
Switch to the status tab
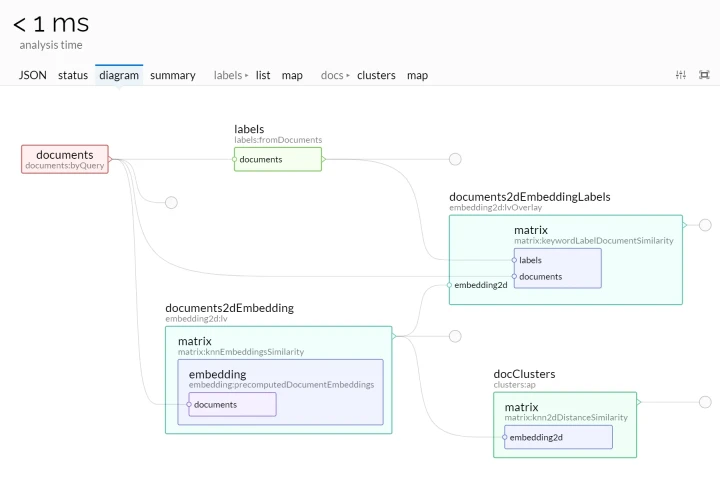pyautogui.click(x=73, y=75)
